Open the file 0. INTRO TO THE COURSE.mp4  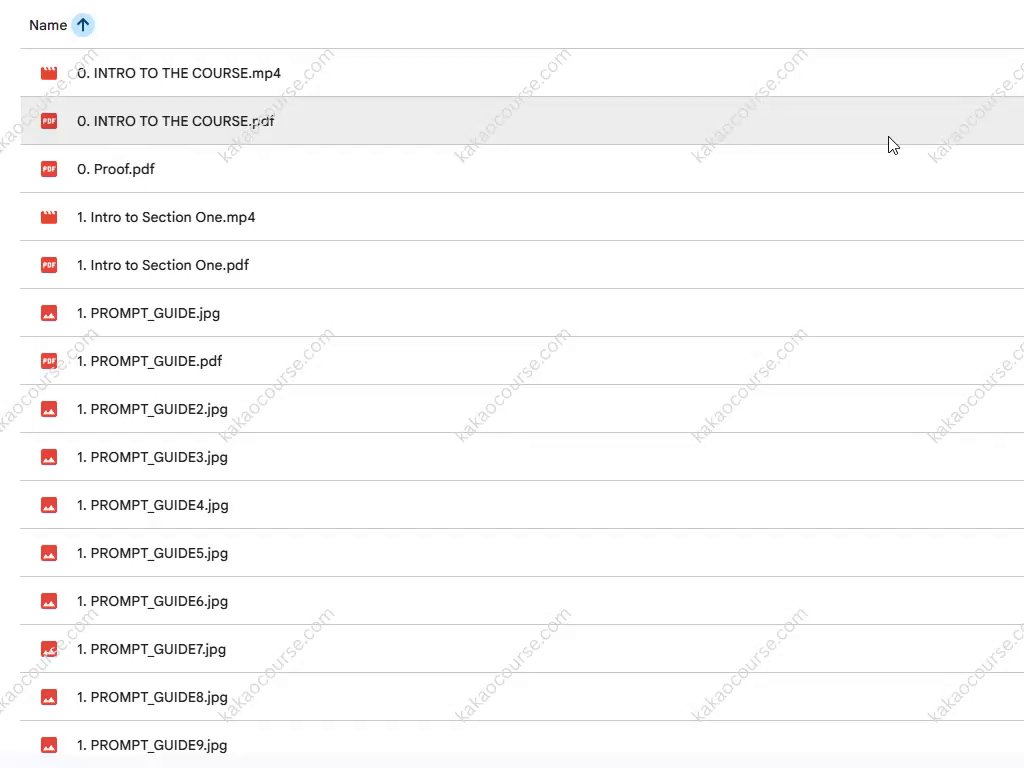coord(178,73)
